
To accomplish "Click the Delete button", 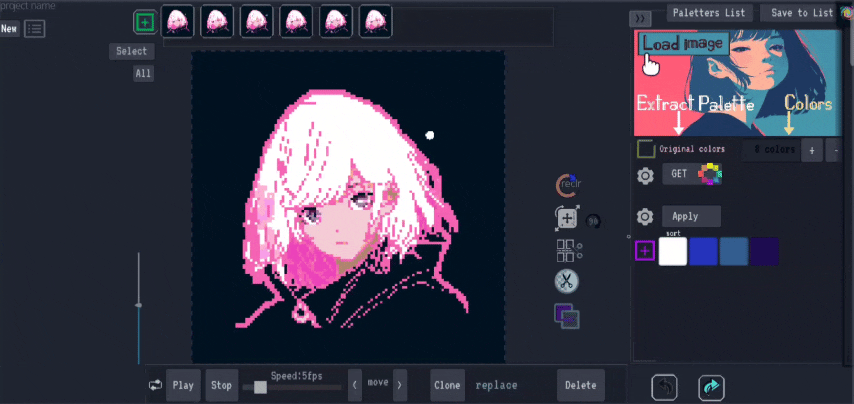I will 581,385.
